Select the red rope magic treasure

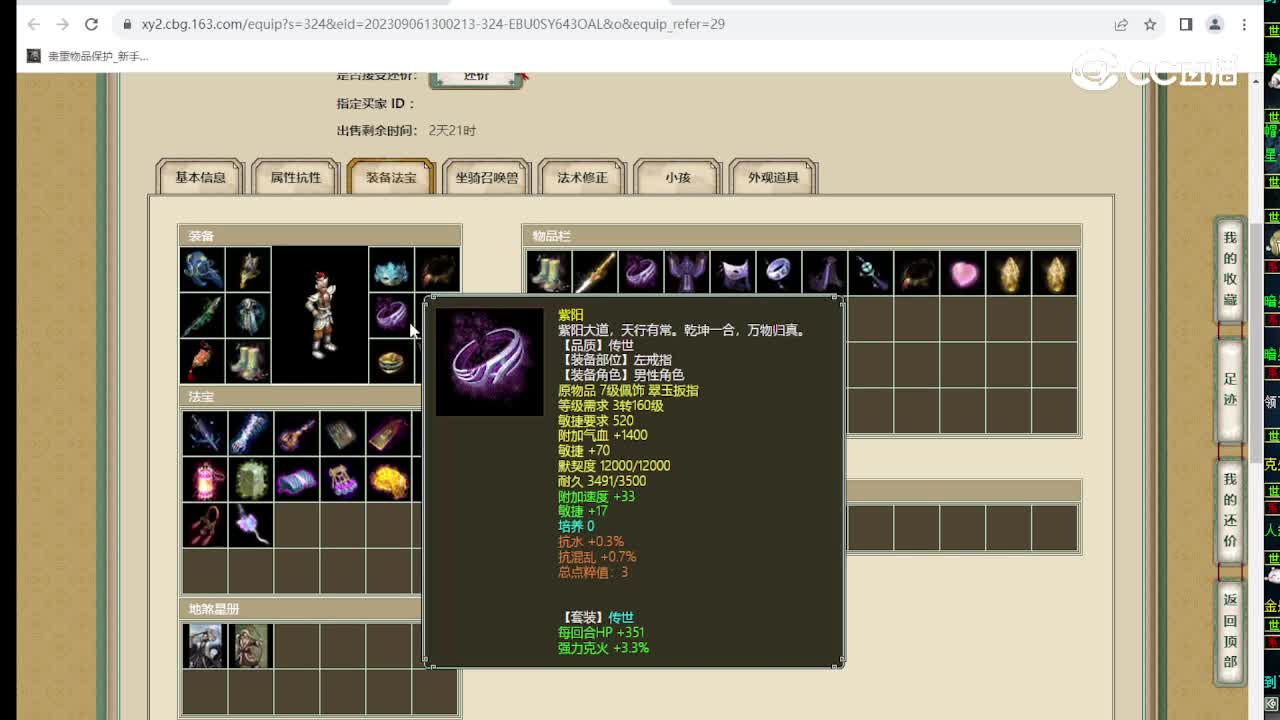(204, 525)
